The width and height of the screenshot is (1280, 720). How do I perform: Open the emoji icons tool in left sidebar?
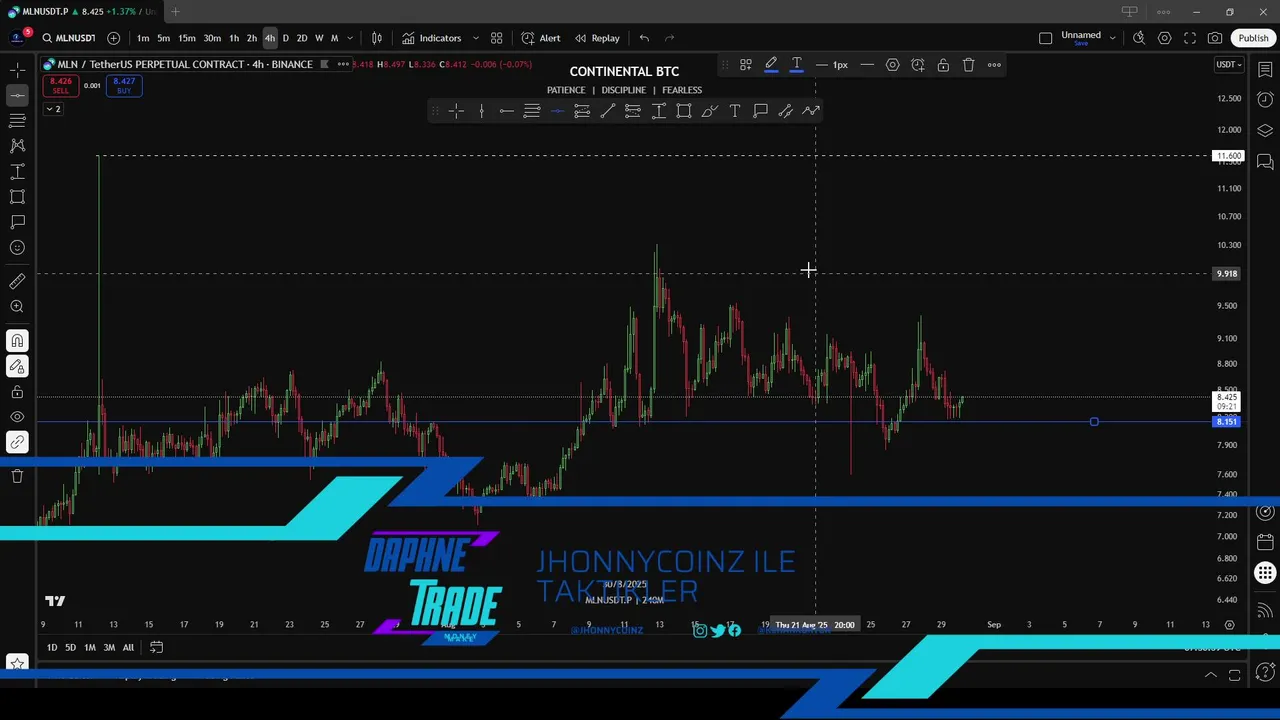pyautogui.click(x=17, y=248)
